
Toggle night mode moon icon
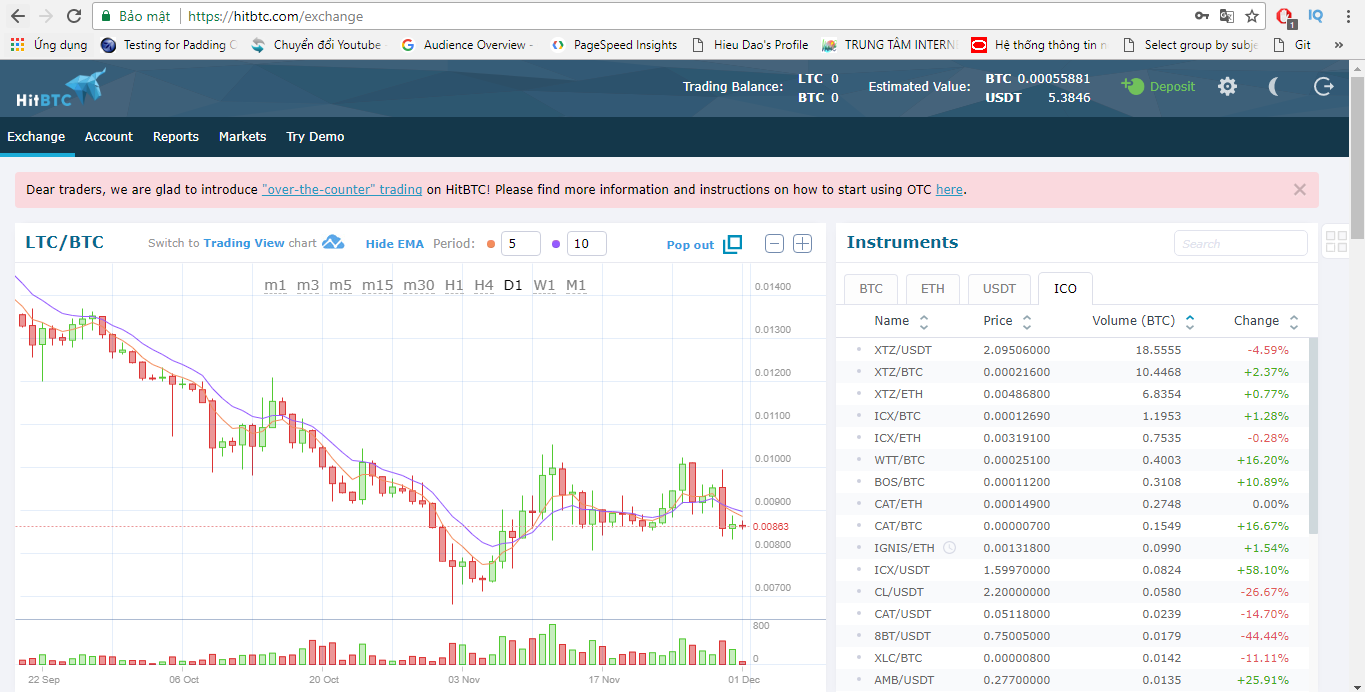[x=1274, y=87]
